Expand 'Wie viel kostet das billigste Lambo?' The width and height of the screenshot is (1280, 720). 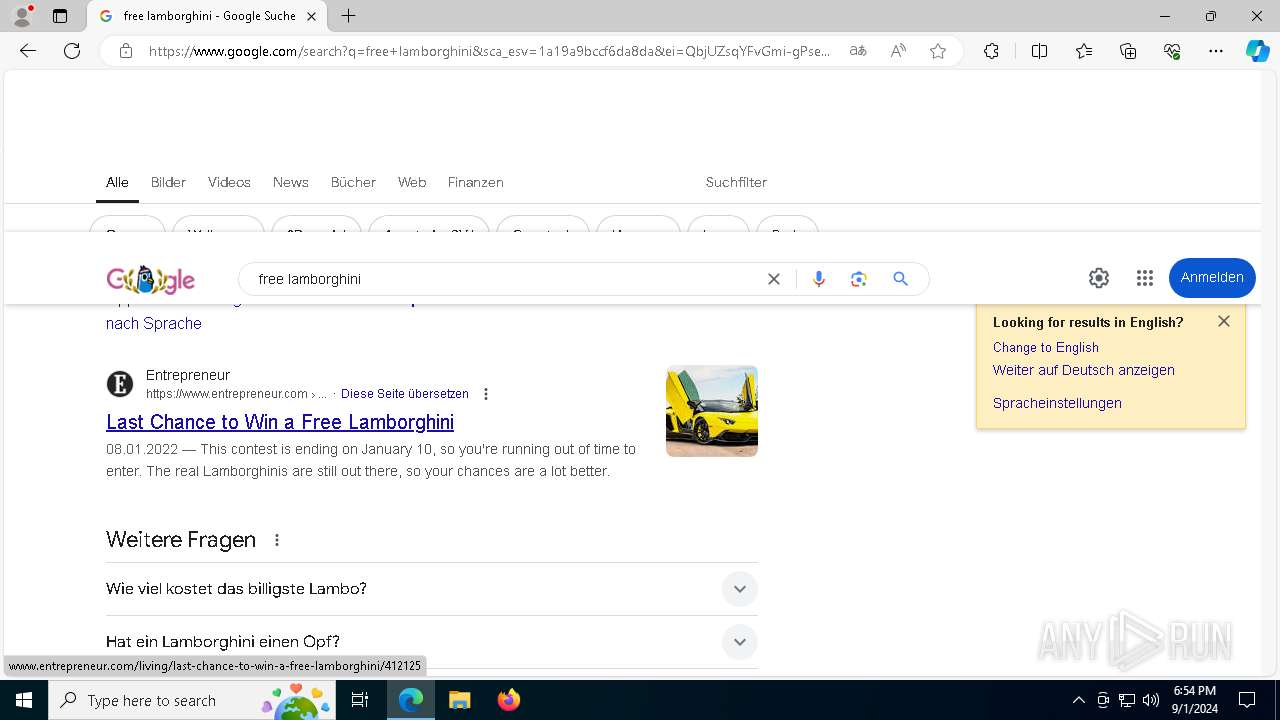pos(432,589)
